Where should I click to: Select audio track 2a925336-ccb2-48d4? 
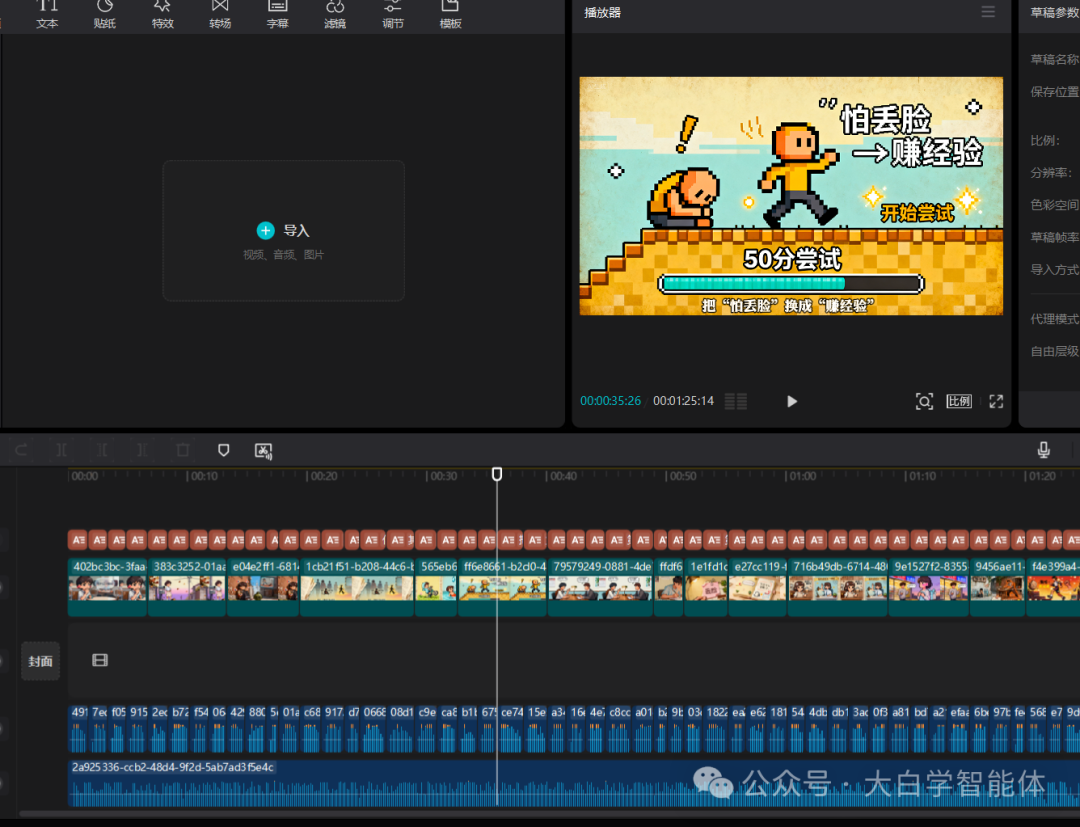pos(574,783)
